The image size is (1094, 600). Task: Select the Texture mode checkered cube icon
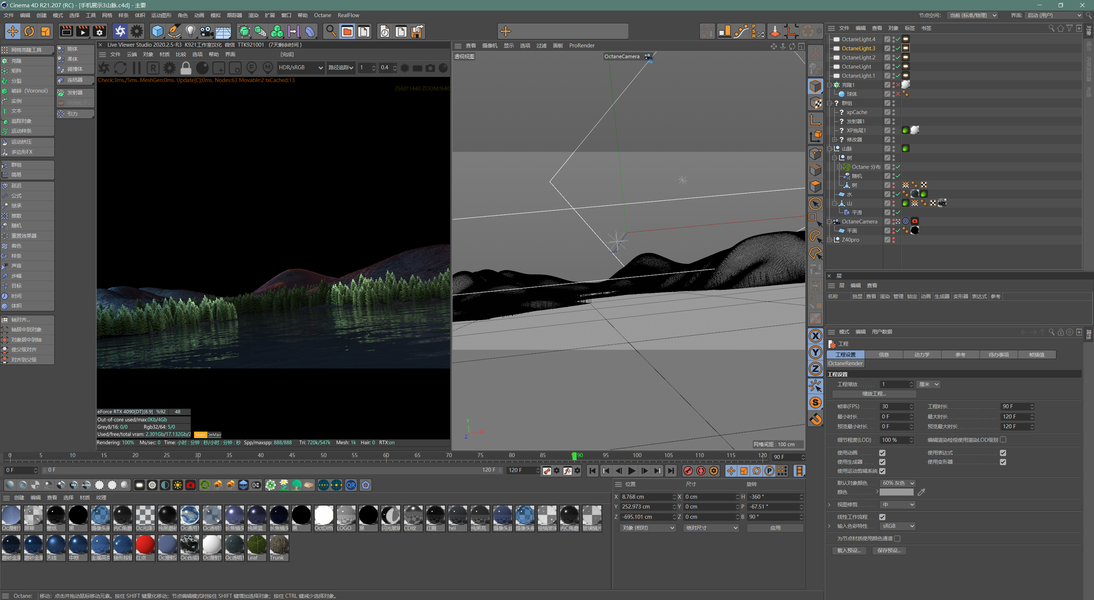tap(815, 103)
